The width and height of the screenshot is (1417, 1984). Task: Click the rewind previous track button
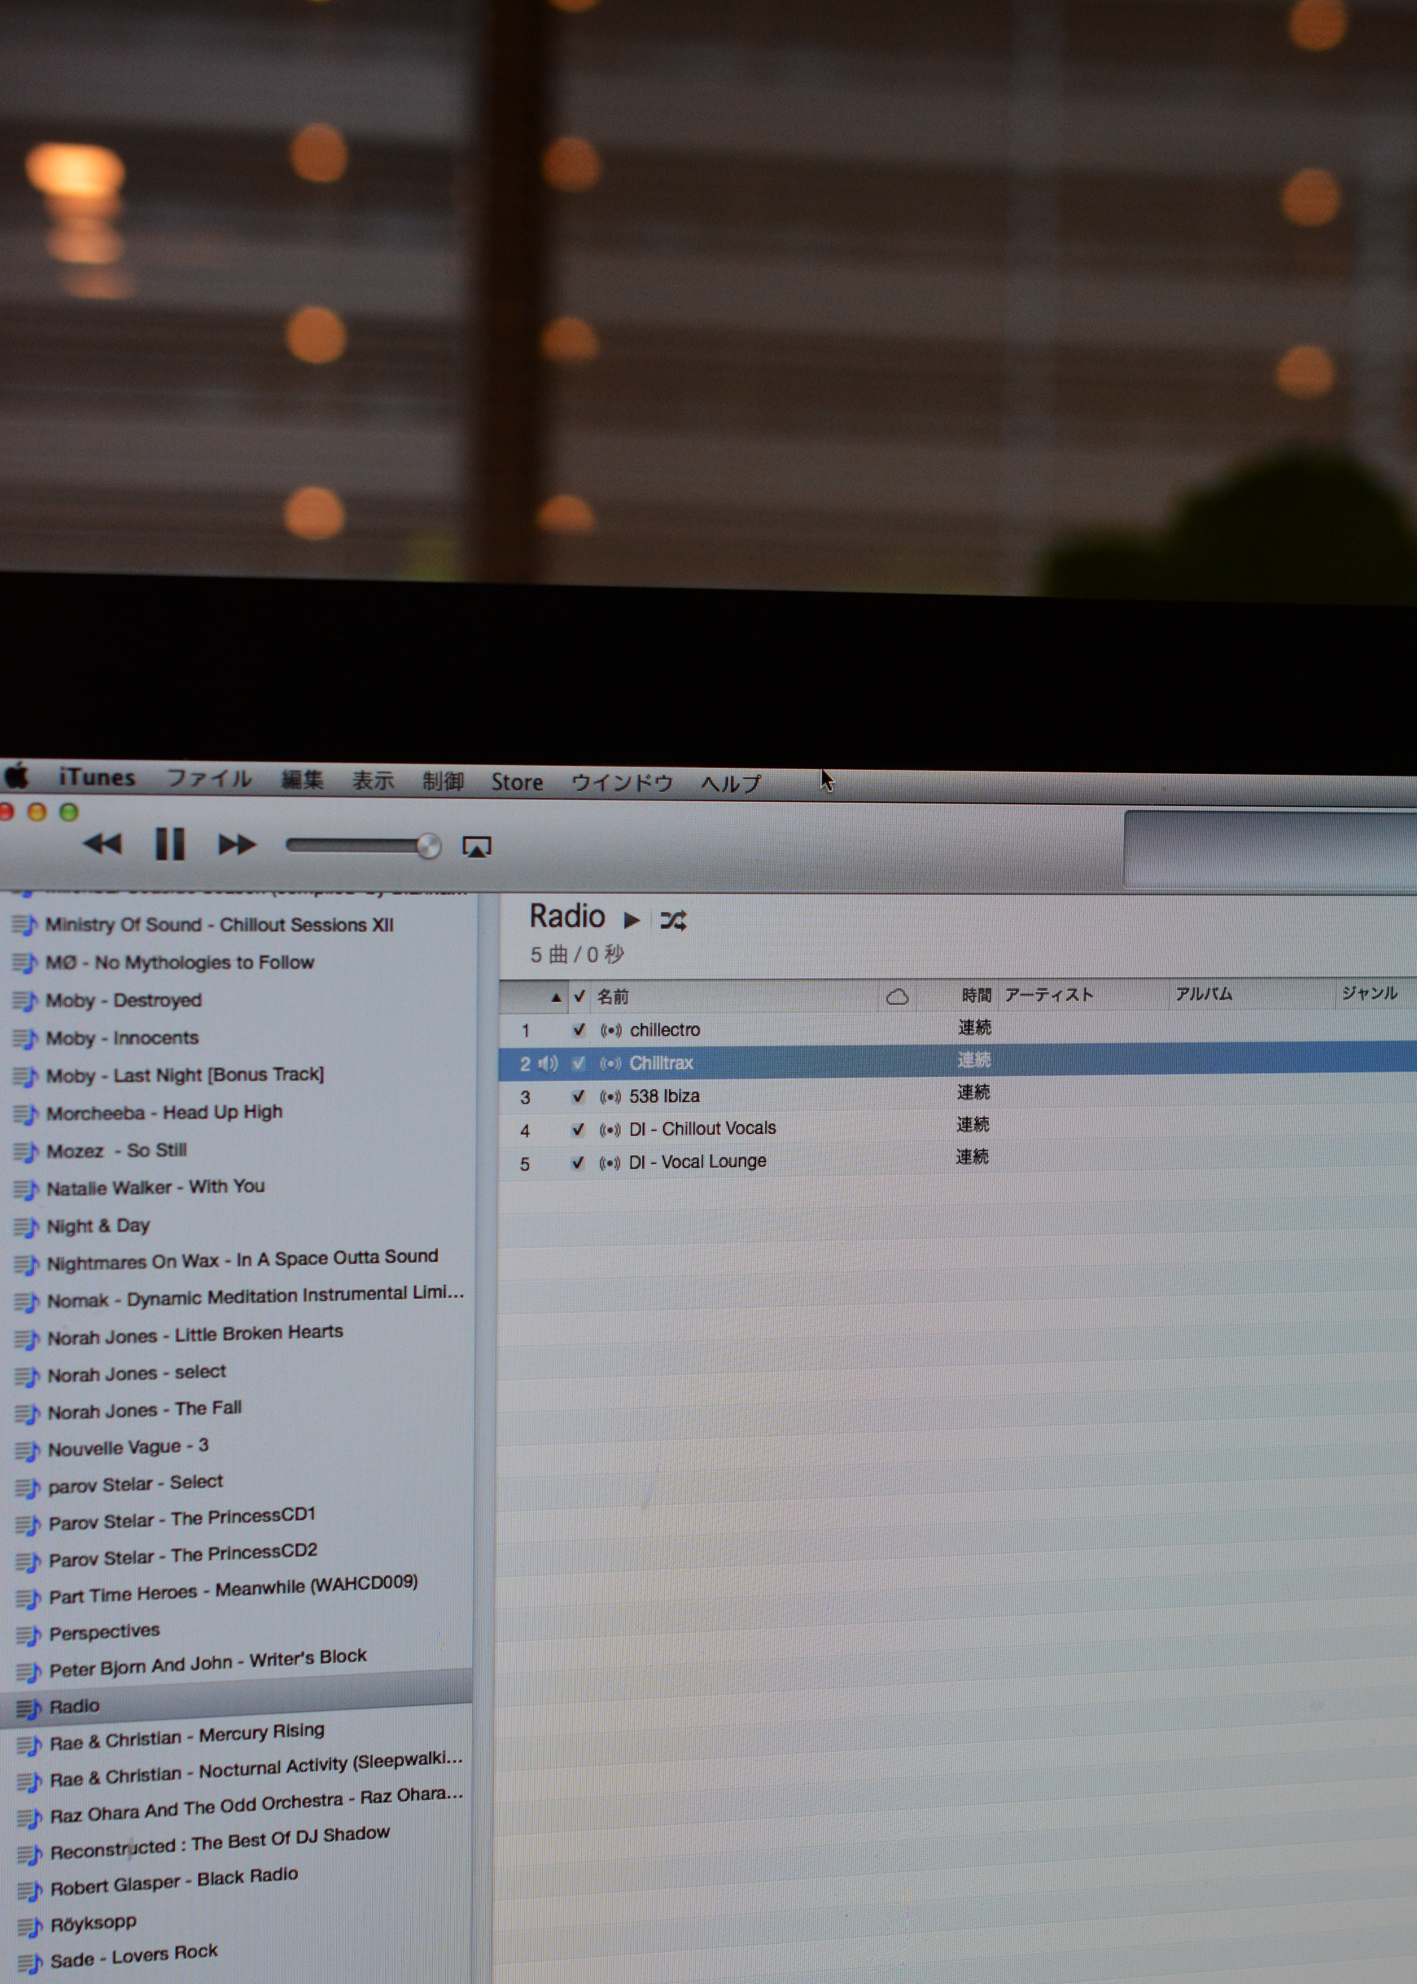point(102,844)
